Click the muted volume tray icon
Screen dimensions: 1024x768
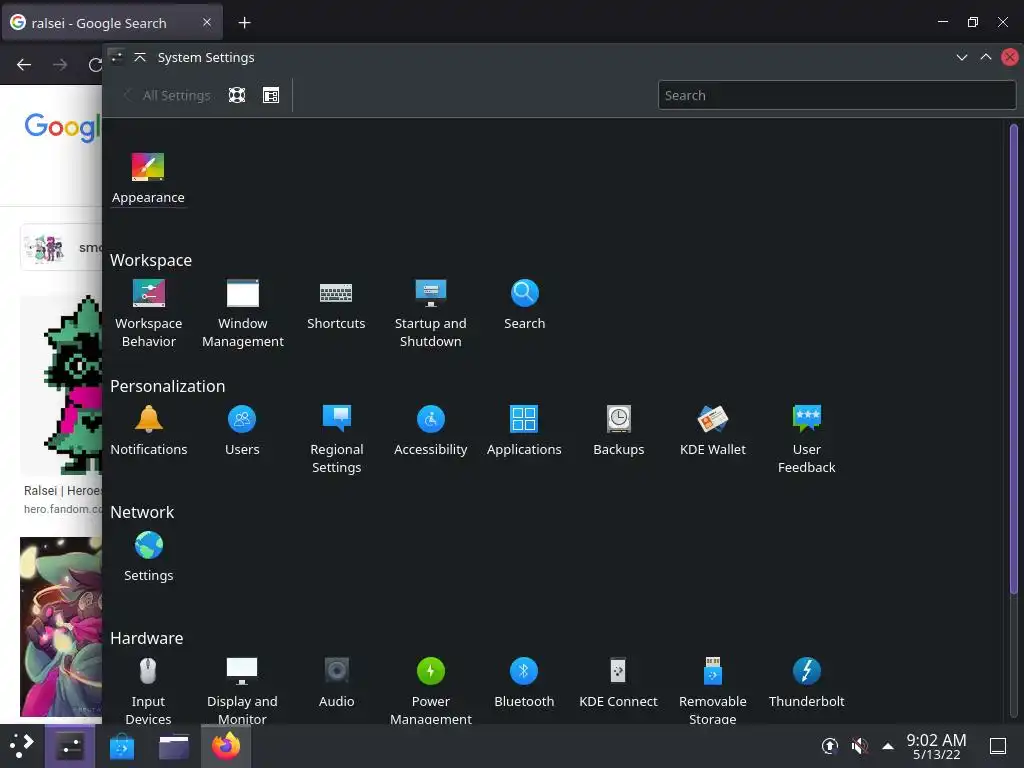click(859, 746)
